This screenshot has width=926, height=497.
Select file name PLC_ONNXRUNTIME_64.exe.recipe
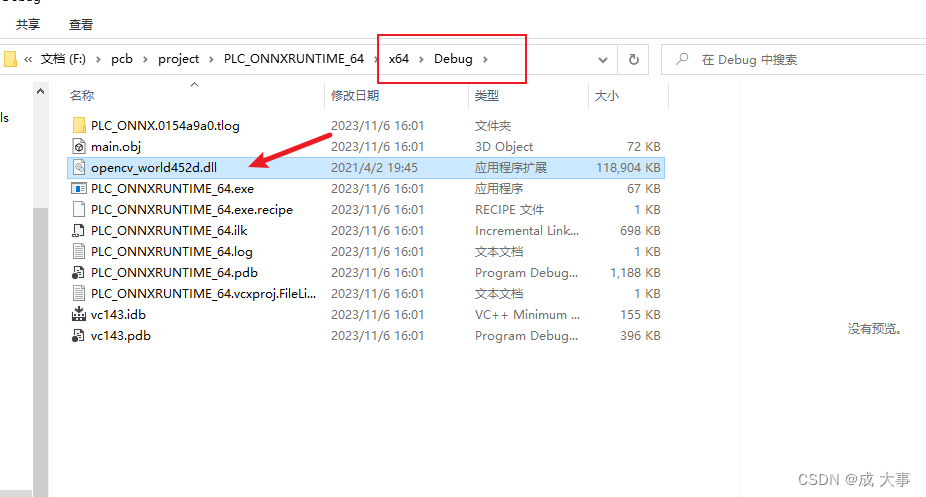pos(192,210)
